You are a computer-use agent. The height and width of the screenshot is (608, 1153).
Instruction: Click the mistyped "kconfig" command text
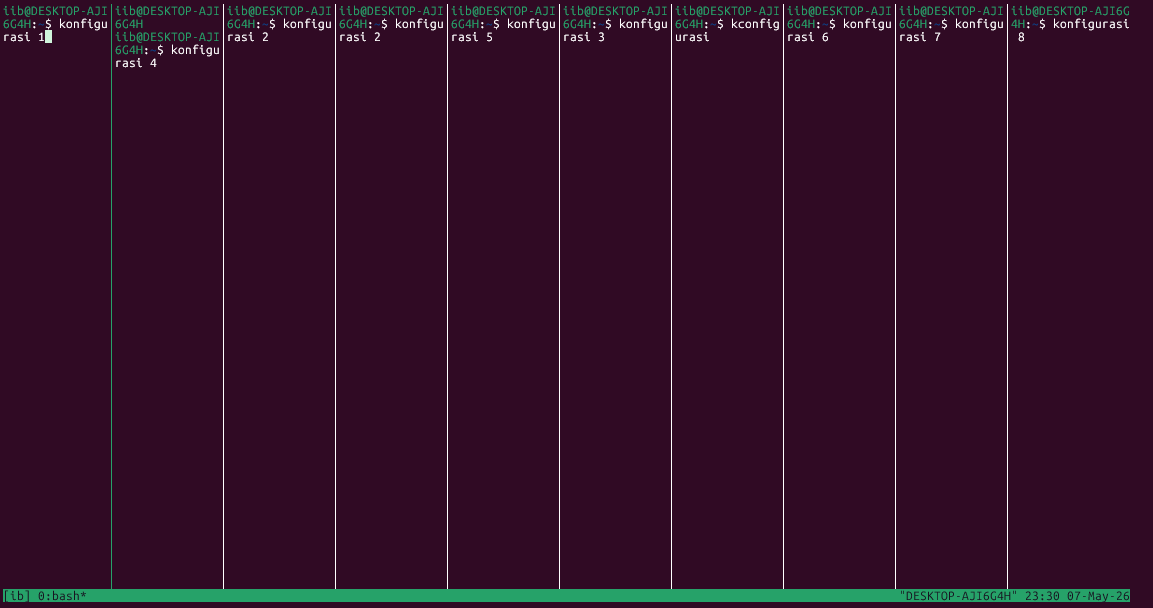tap(755, 24)
